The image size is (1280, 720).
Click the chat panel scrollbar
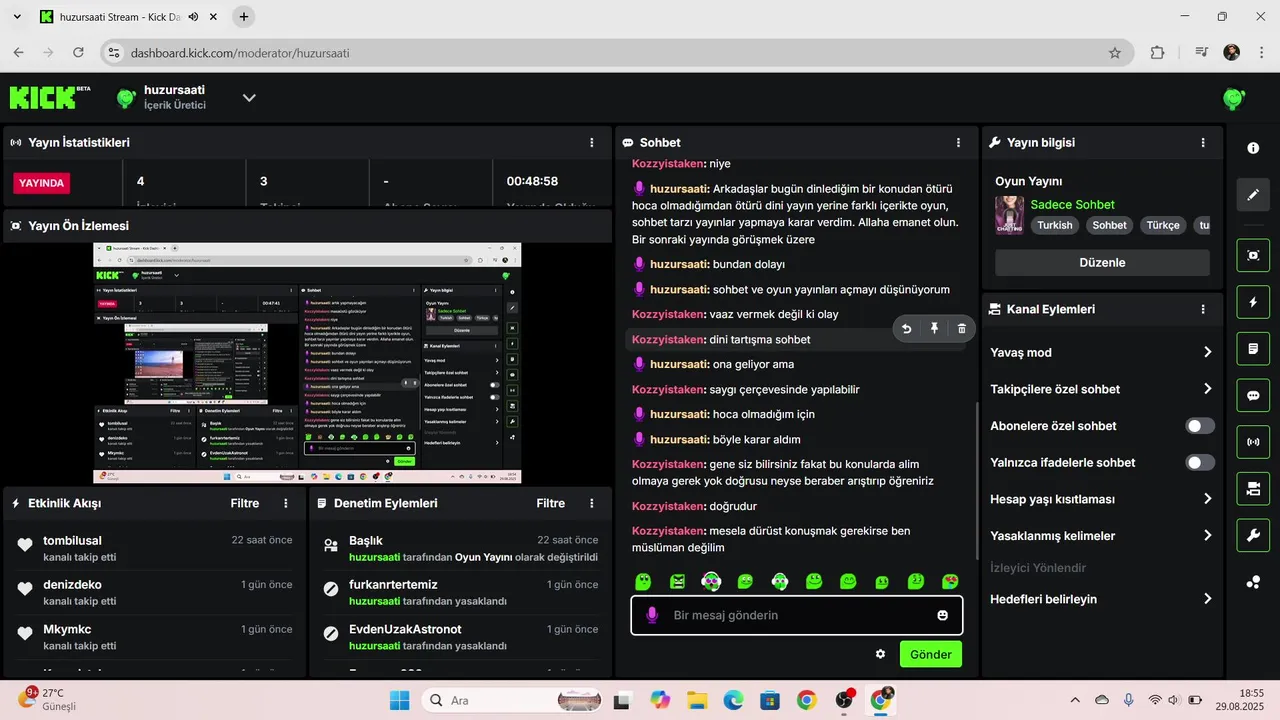976,480
